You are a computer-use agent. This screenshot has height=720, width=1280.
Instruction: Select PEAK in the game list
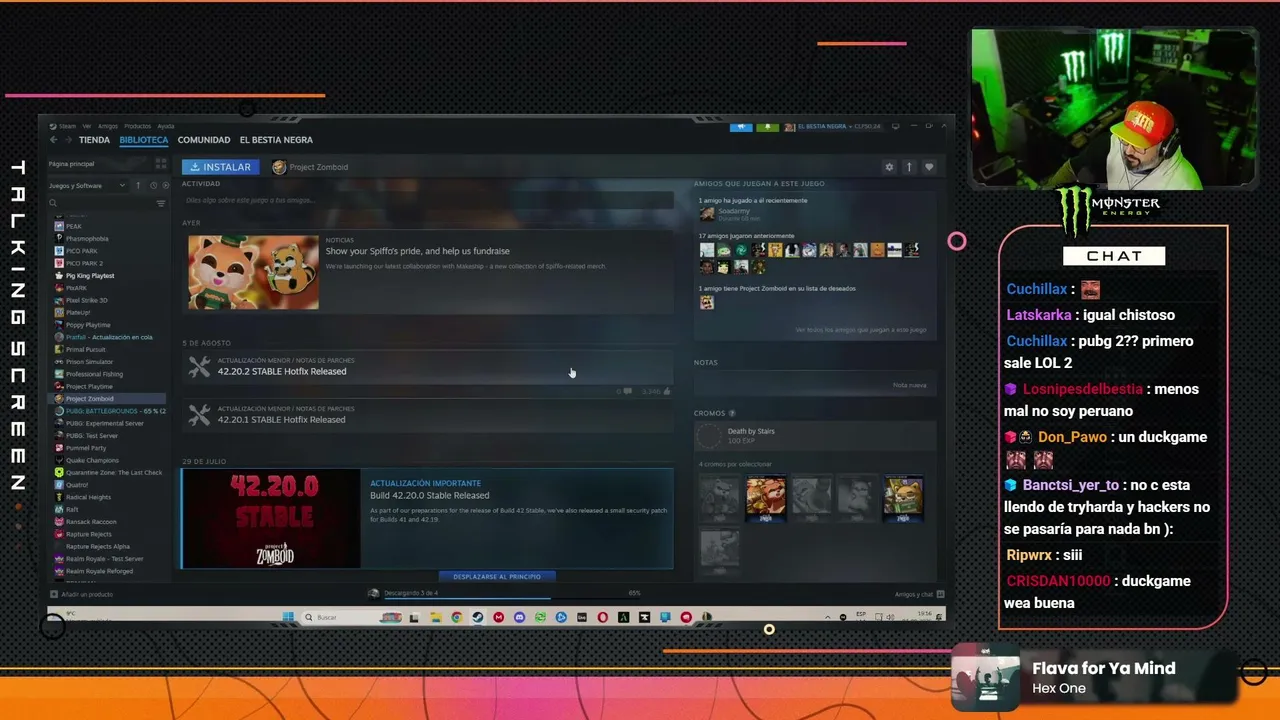74,226
